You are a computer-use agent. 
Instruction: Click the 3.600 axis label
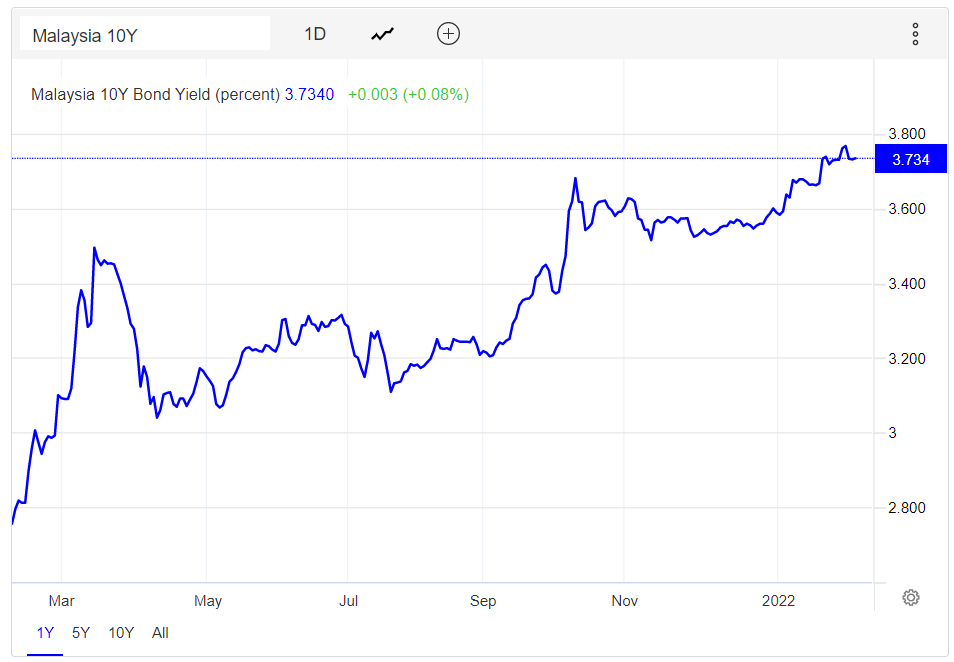click(907, 209)
